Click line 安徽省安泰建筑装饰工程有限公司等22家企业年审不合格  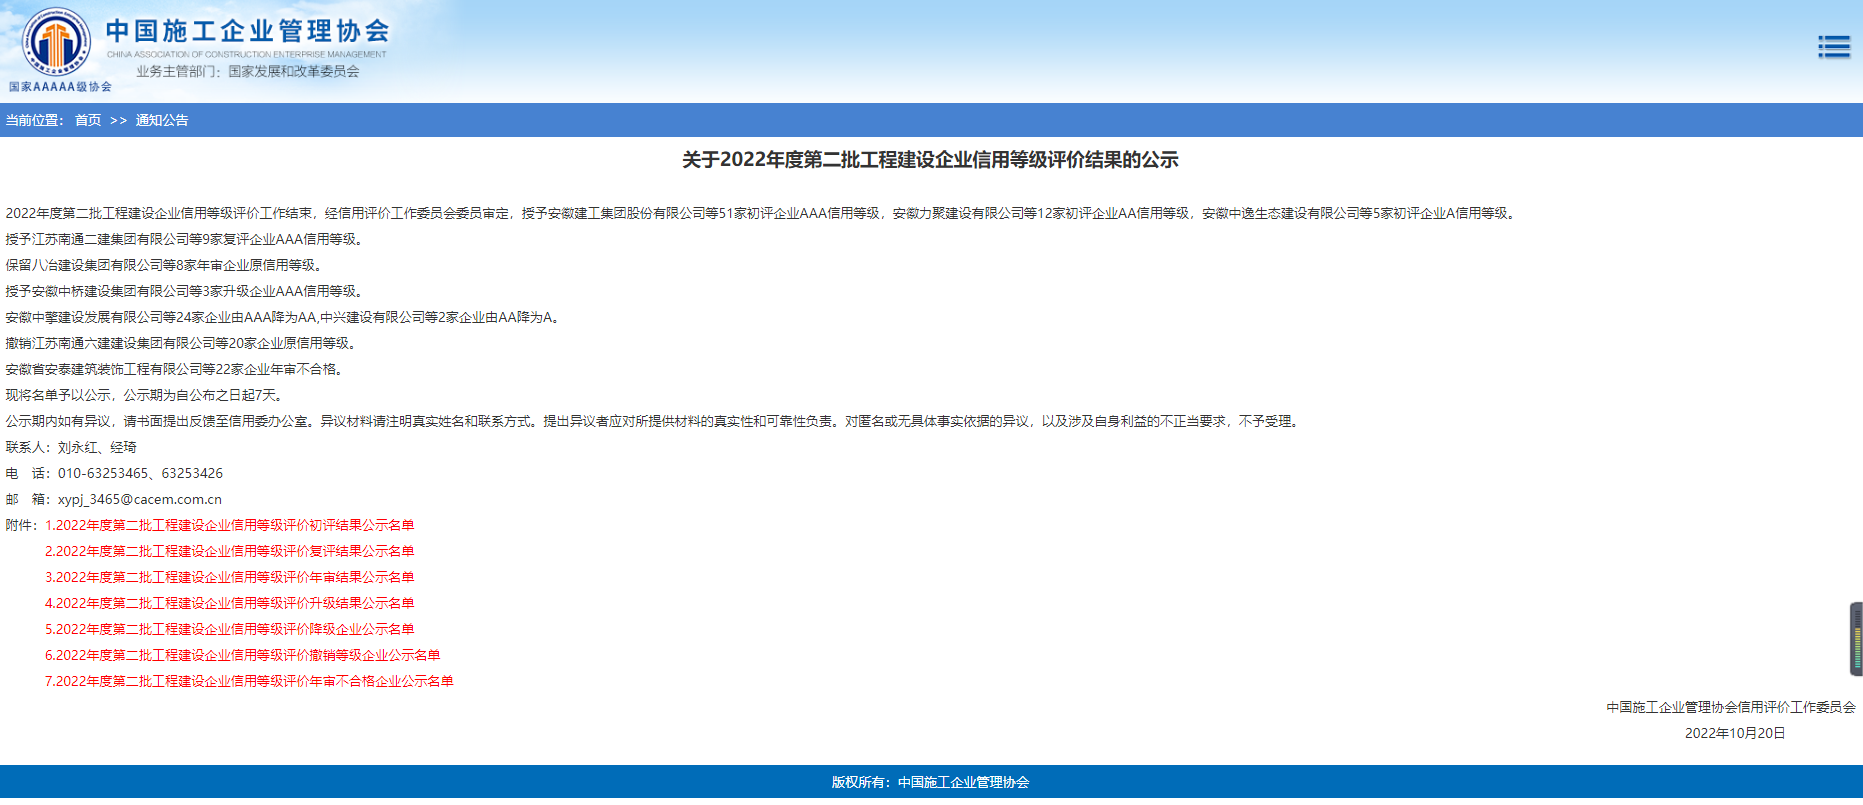point(176,369)
